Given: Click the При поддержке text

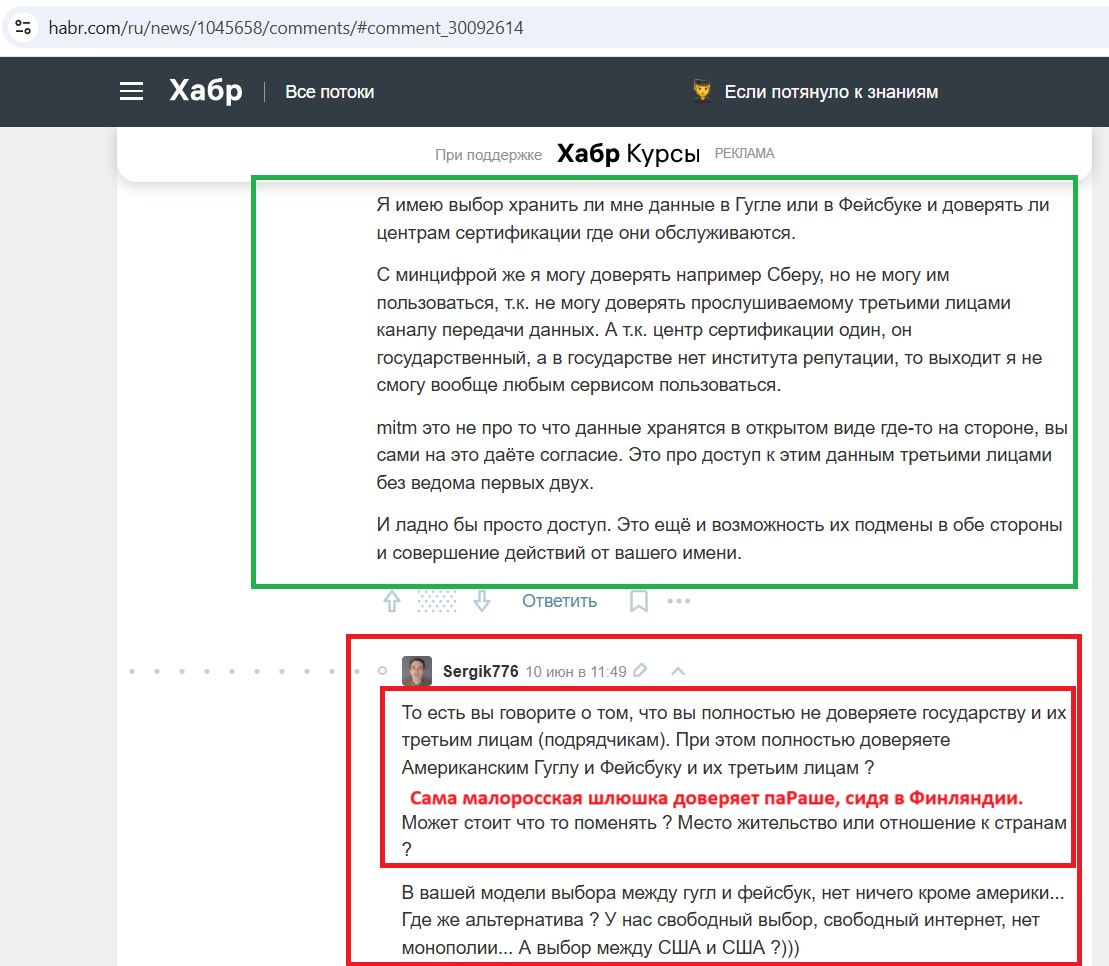Looking at the screenshot, I should click(x=489, y=155).
